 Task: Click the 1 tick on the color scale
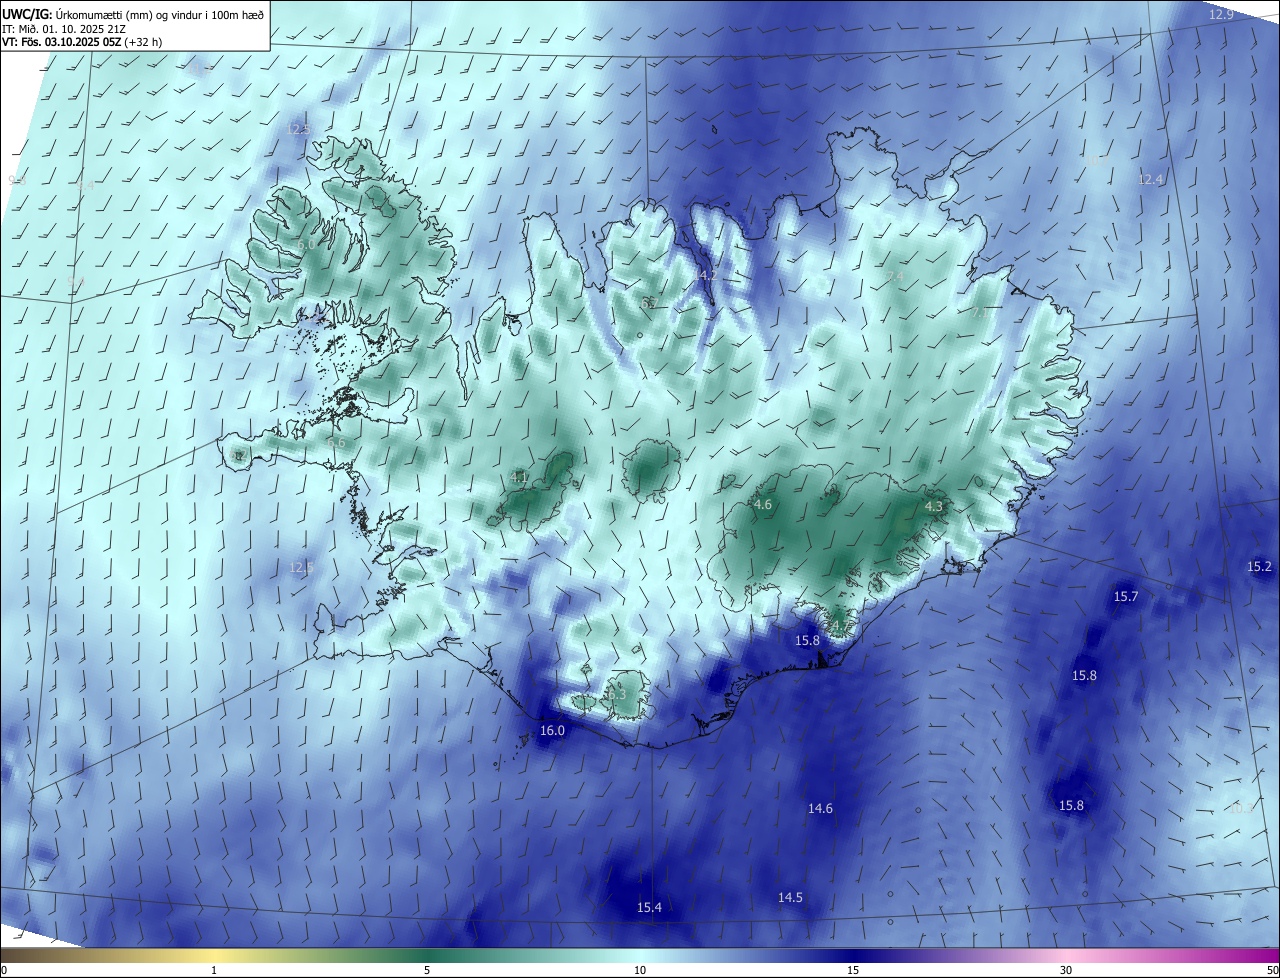tap(214, 970)
